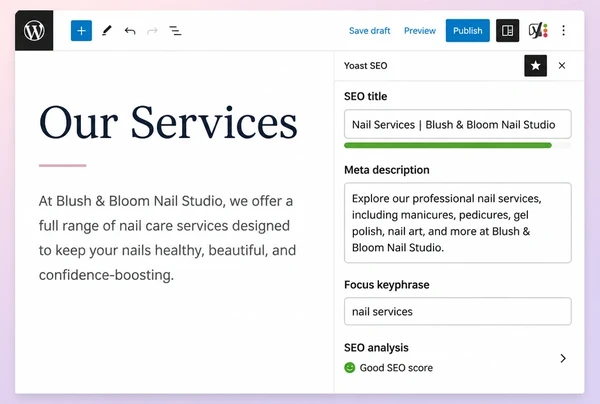Toggle the Yoast SEO toolbar icon
600x404 pixels.
[x=538, y=31]
